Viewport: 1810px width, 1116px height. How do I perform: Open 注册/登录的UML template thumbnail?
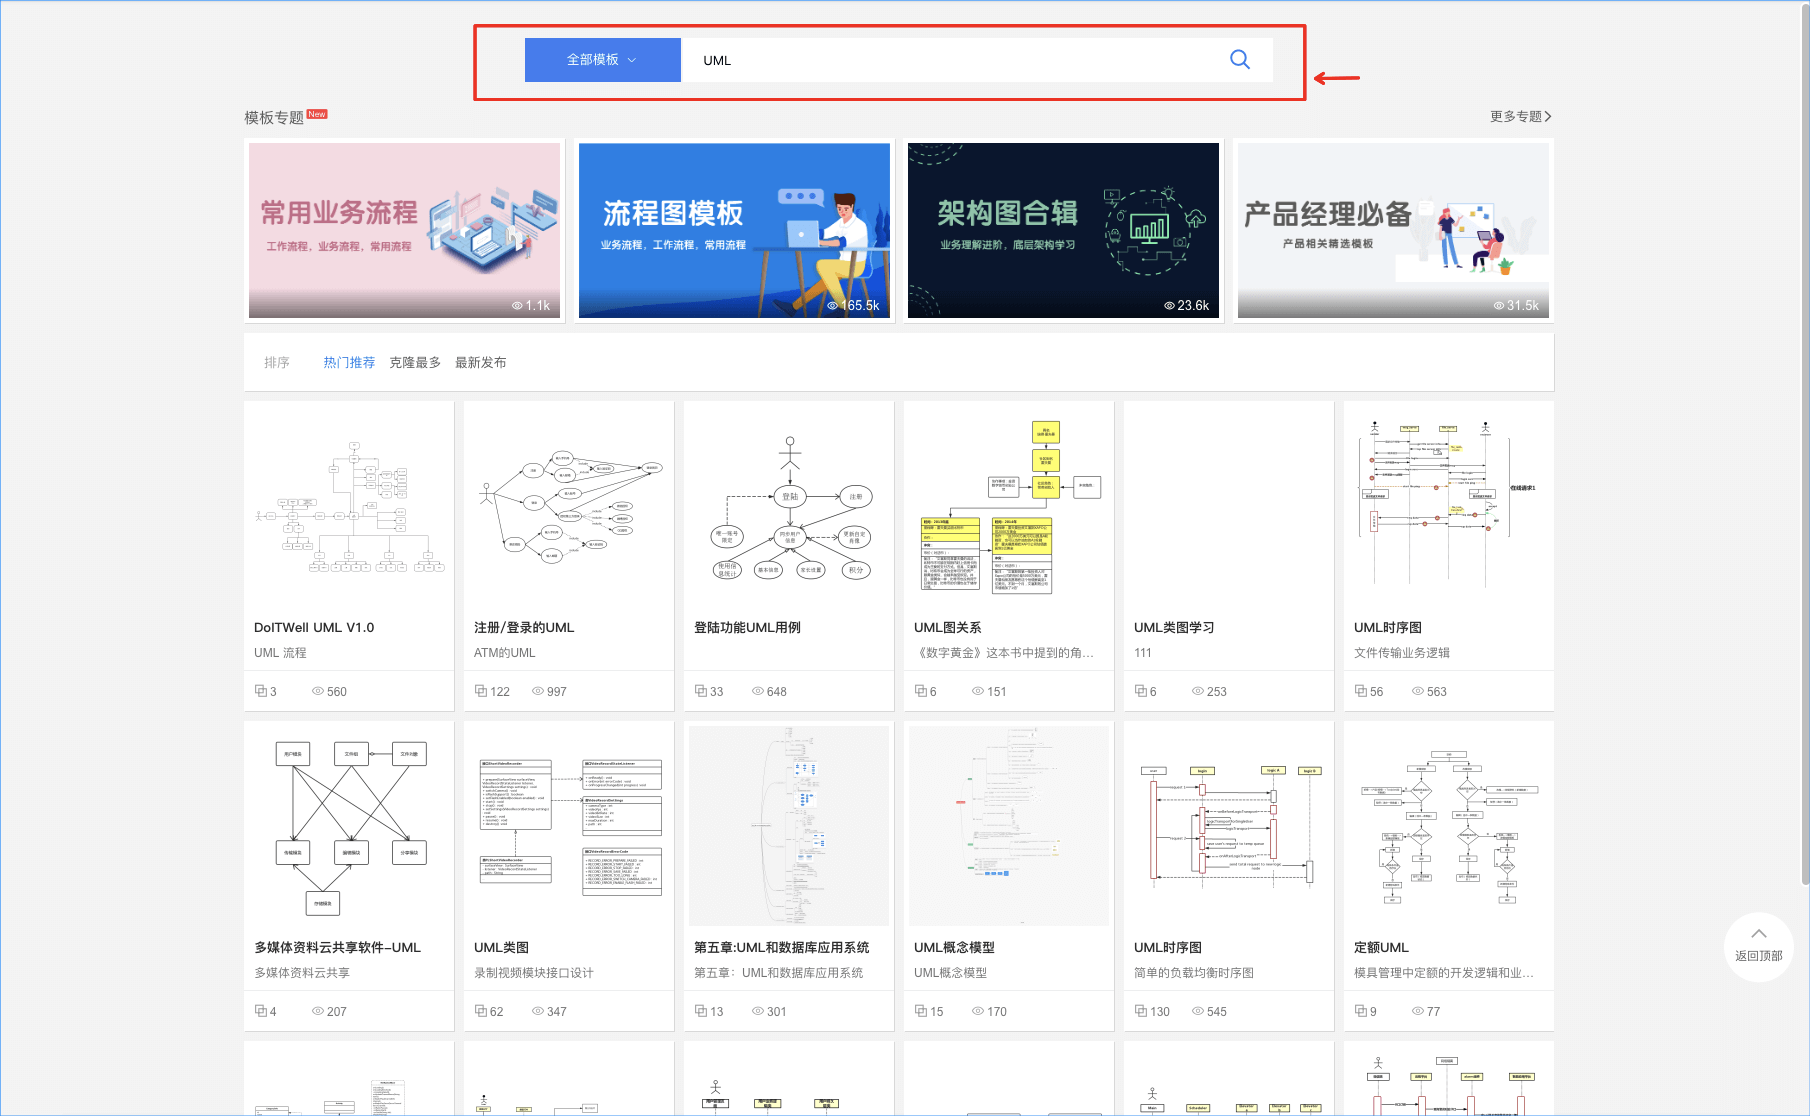569,506
